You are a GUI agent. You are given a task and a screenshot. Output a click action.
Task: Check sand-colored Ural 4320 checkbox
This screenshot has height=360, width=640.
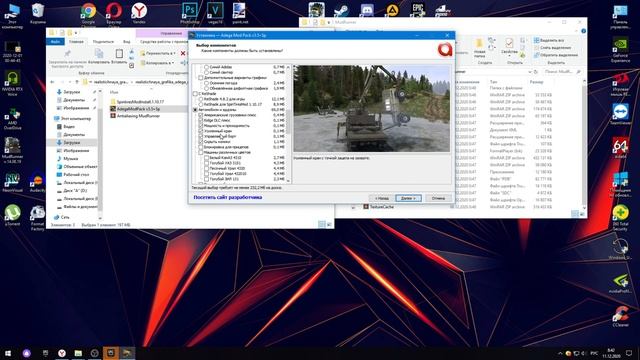(207, 168)
